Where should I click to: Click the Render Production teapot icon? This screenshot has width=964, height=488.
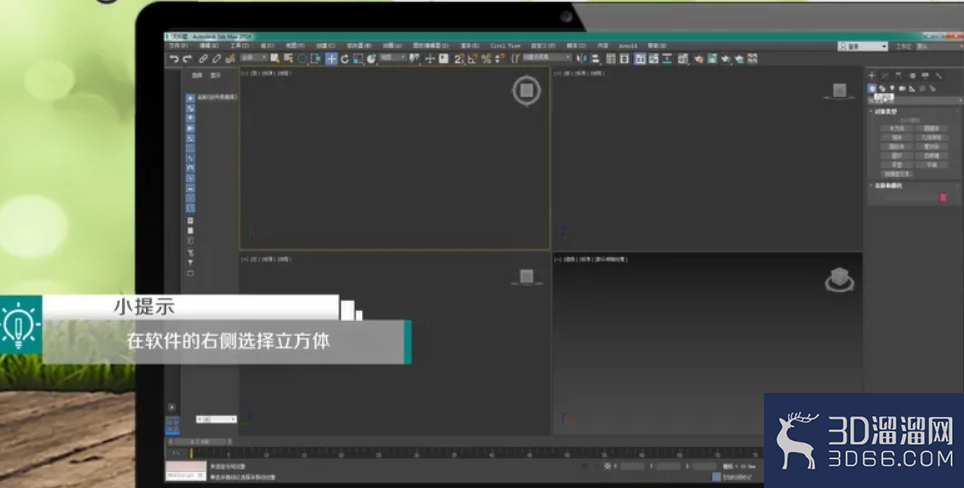(725, 58)
